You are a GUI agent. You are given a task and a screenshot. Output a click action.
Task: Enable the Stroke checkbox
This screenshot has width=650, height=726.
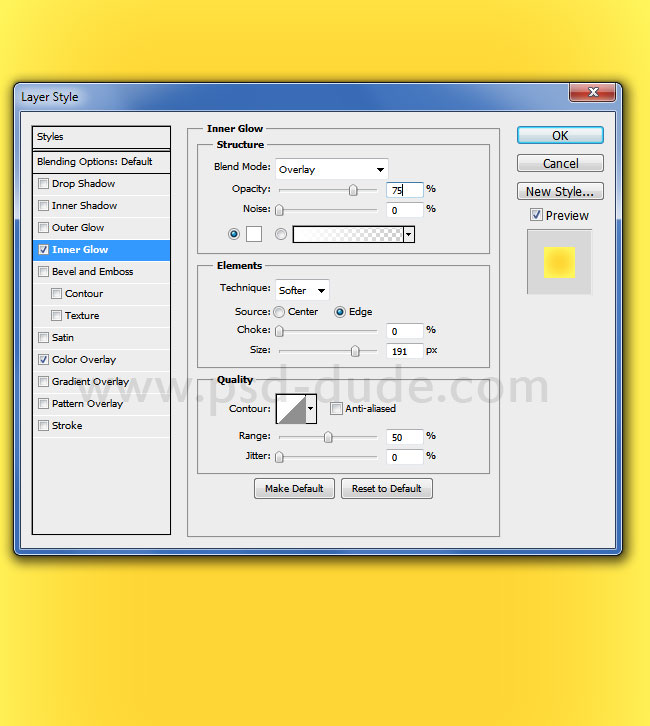point(44,426)
